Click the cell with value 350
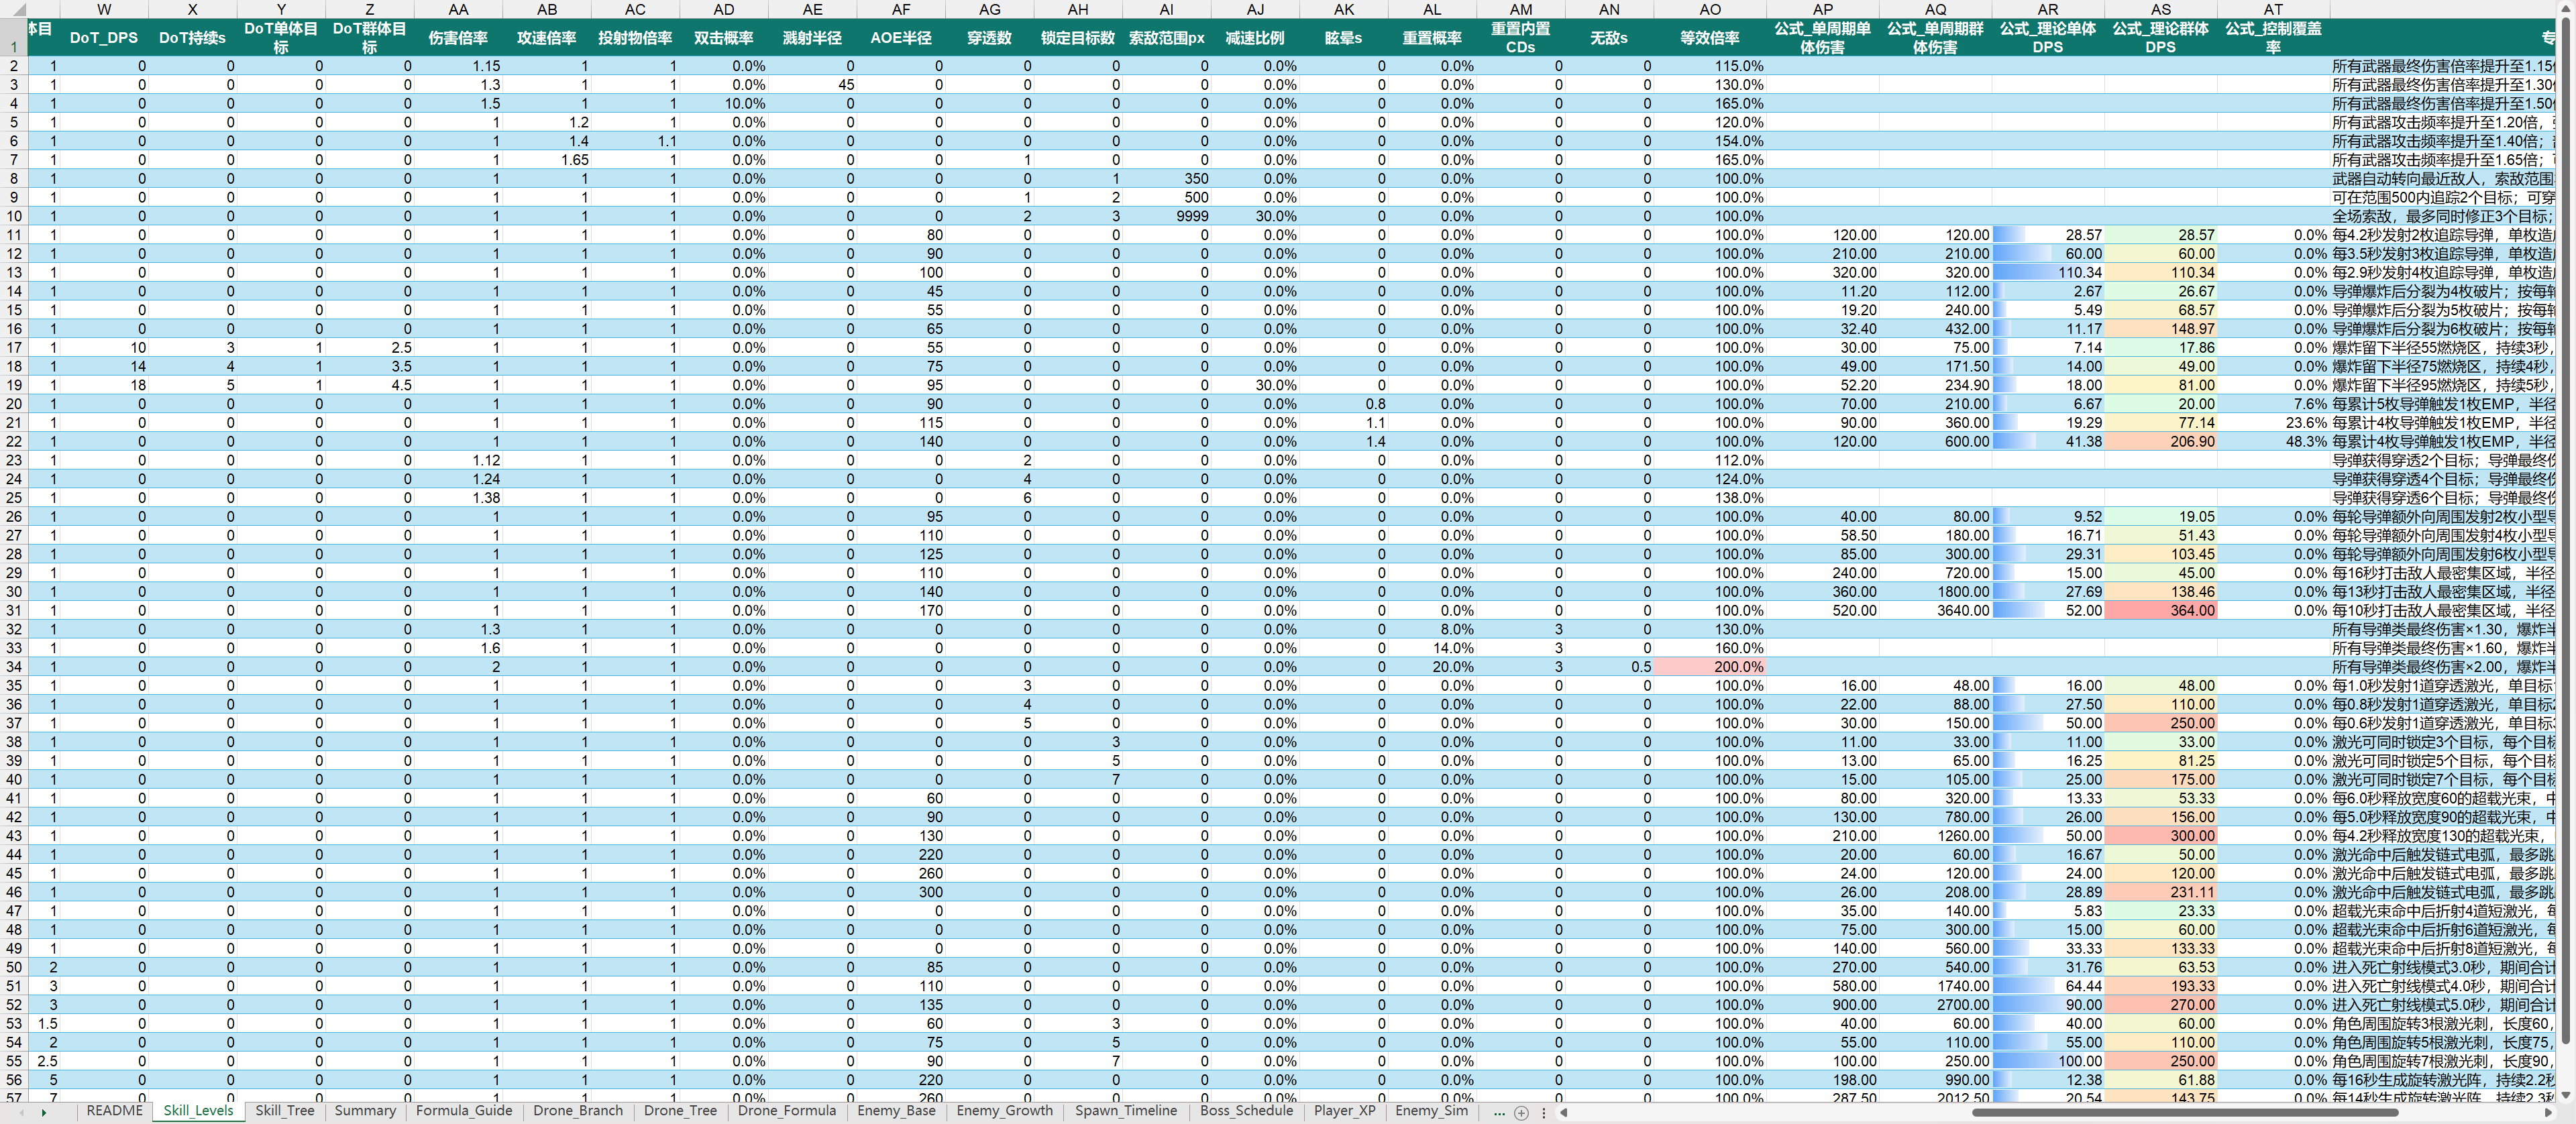 pos(1166,179)
